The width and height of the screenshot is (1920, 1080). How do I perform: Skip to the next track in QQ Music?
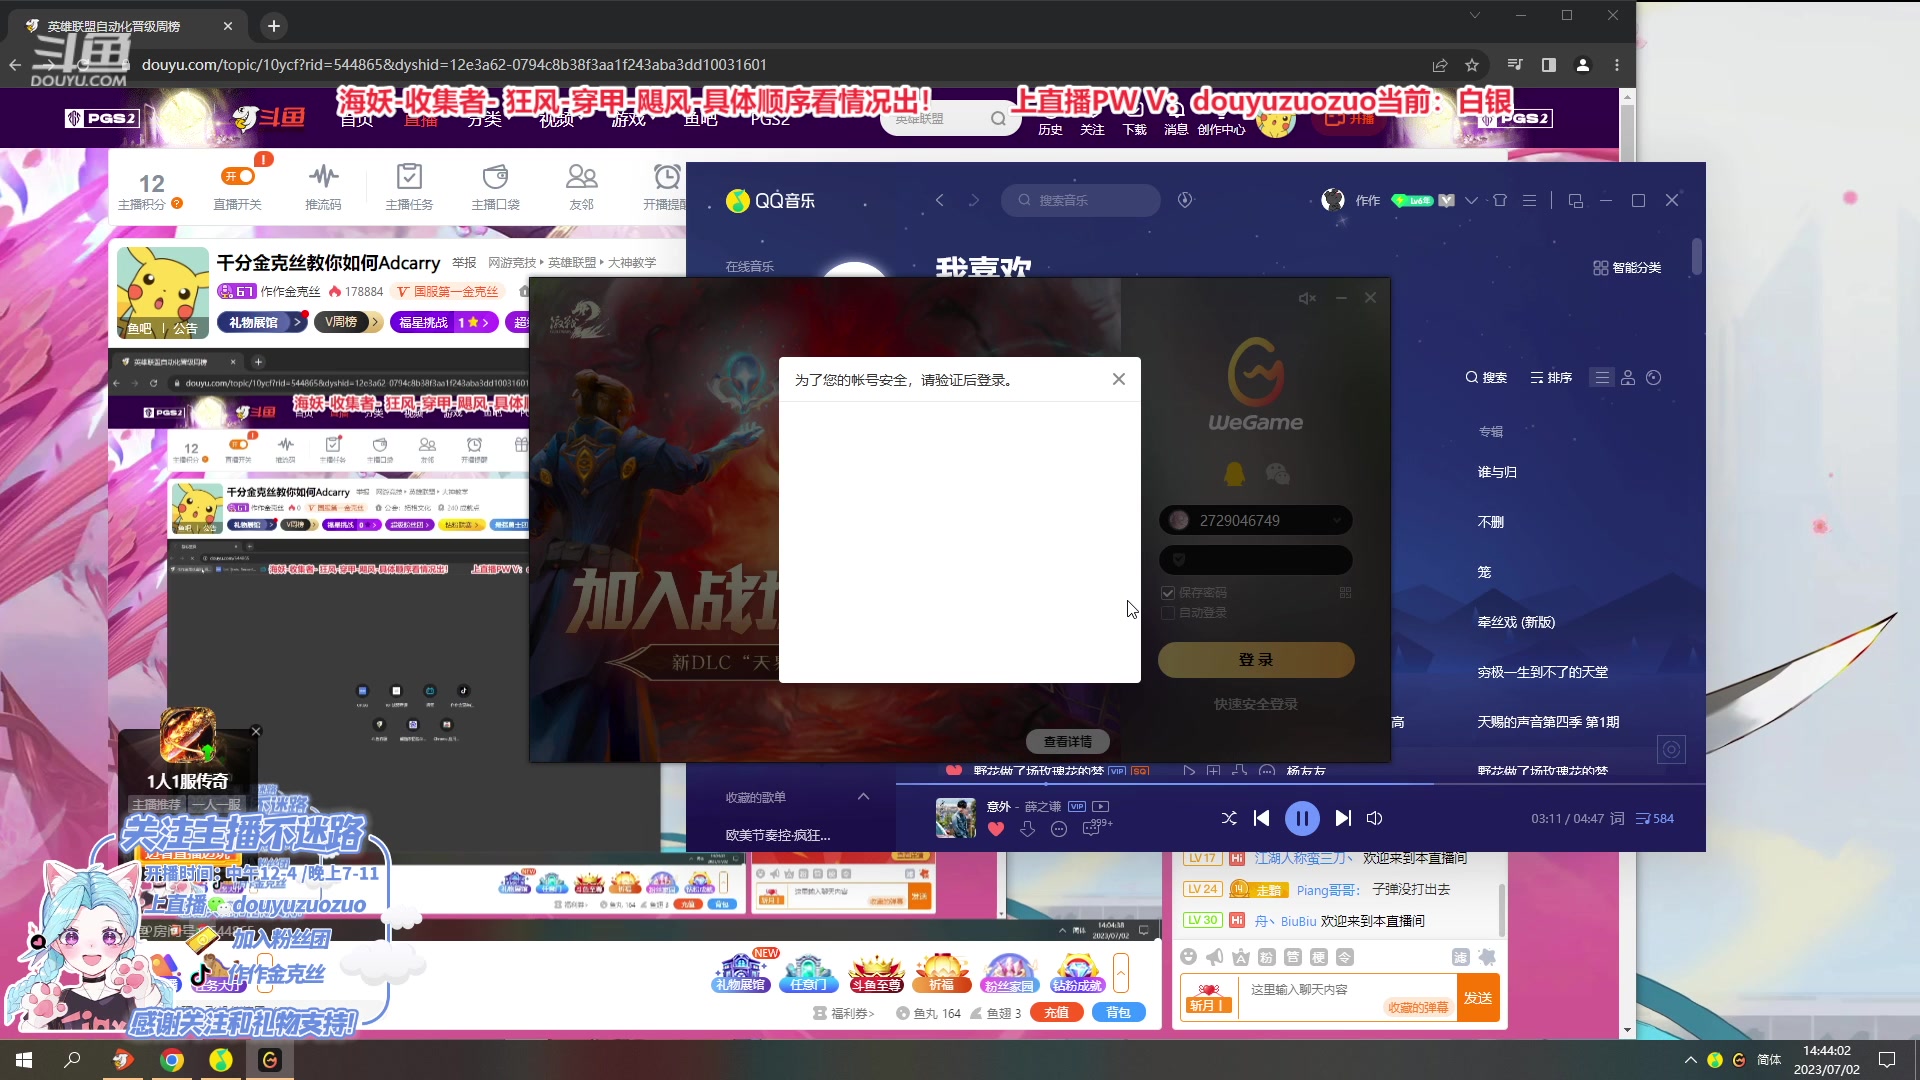point(1343,819)
